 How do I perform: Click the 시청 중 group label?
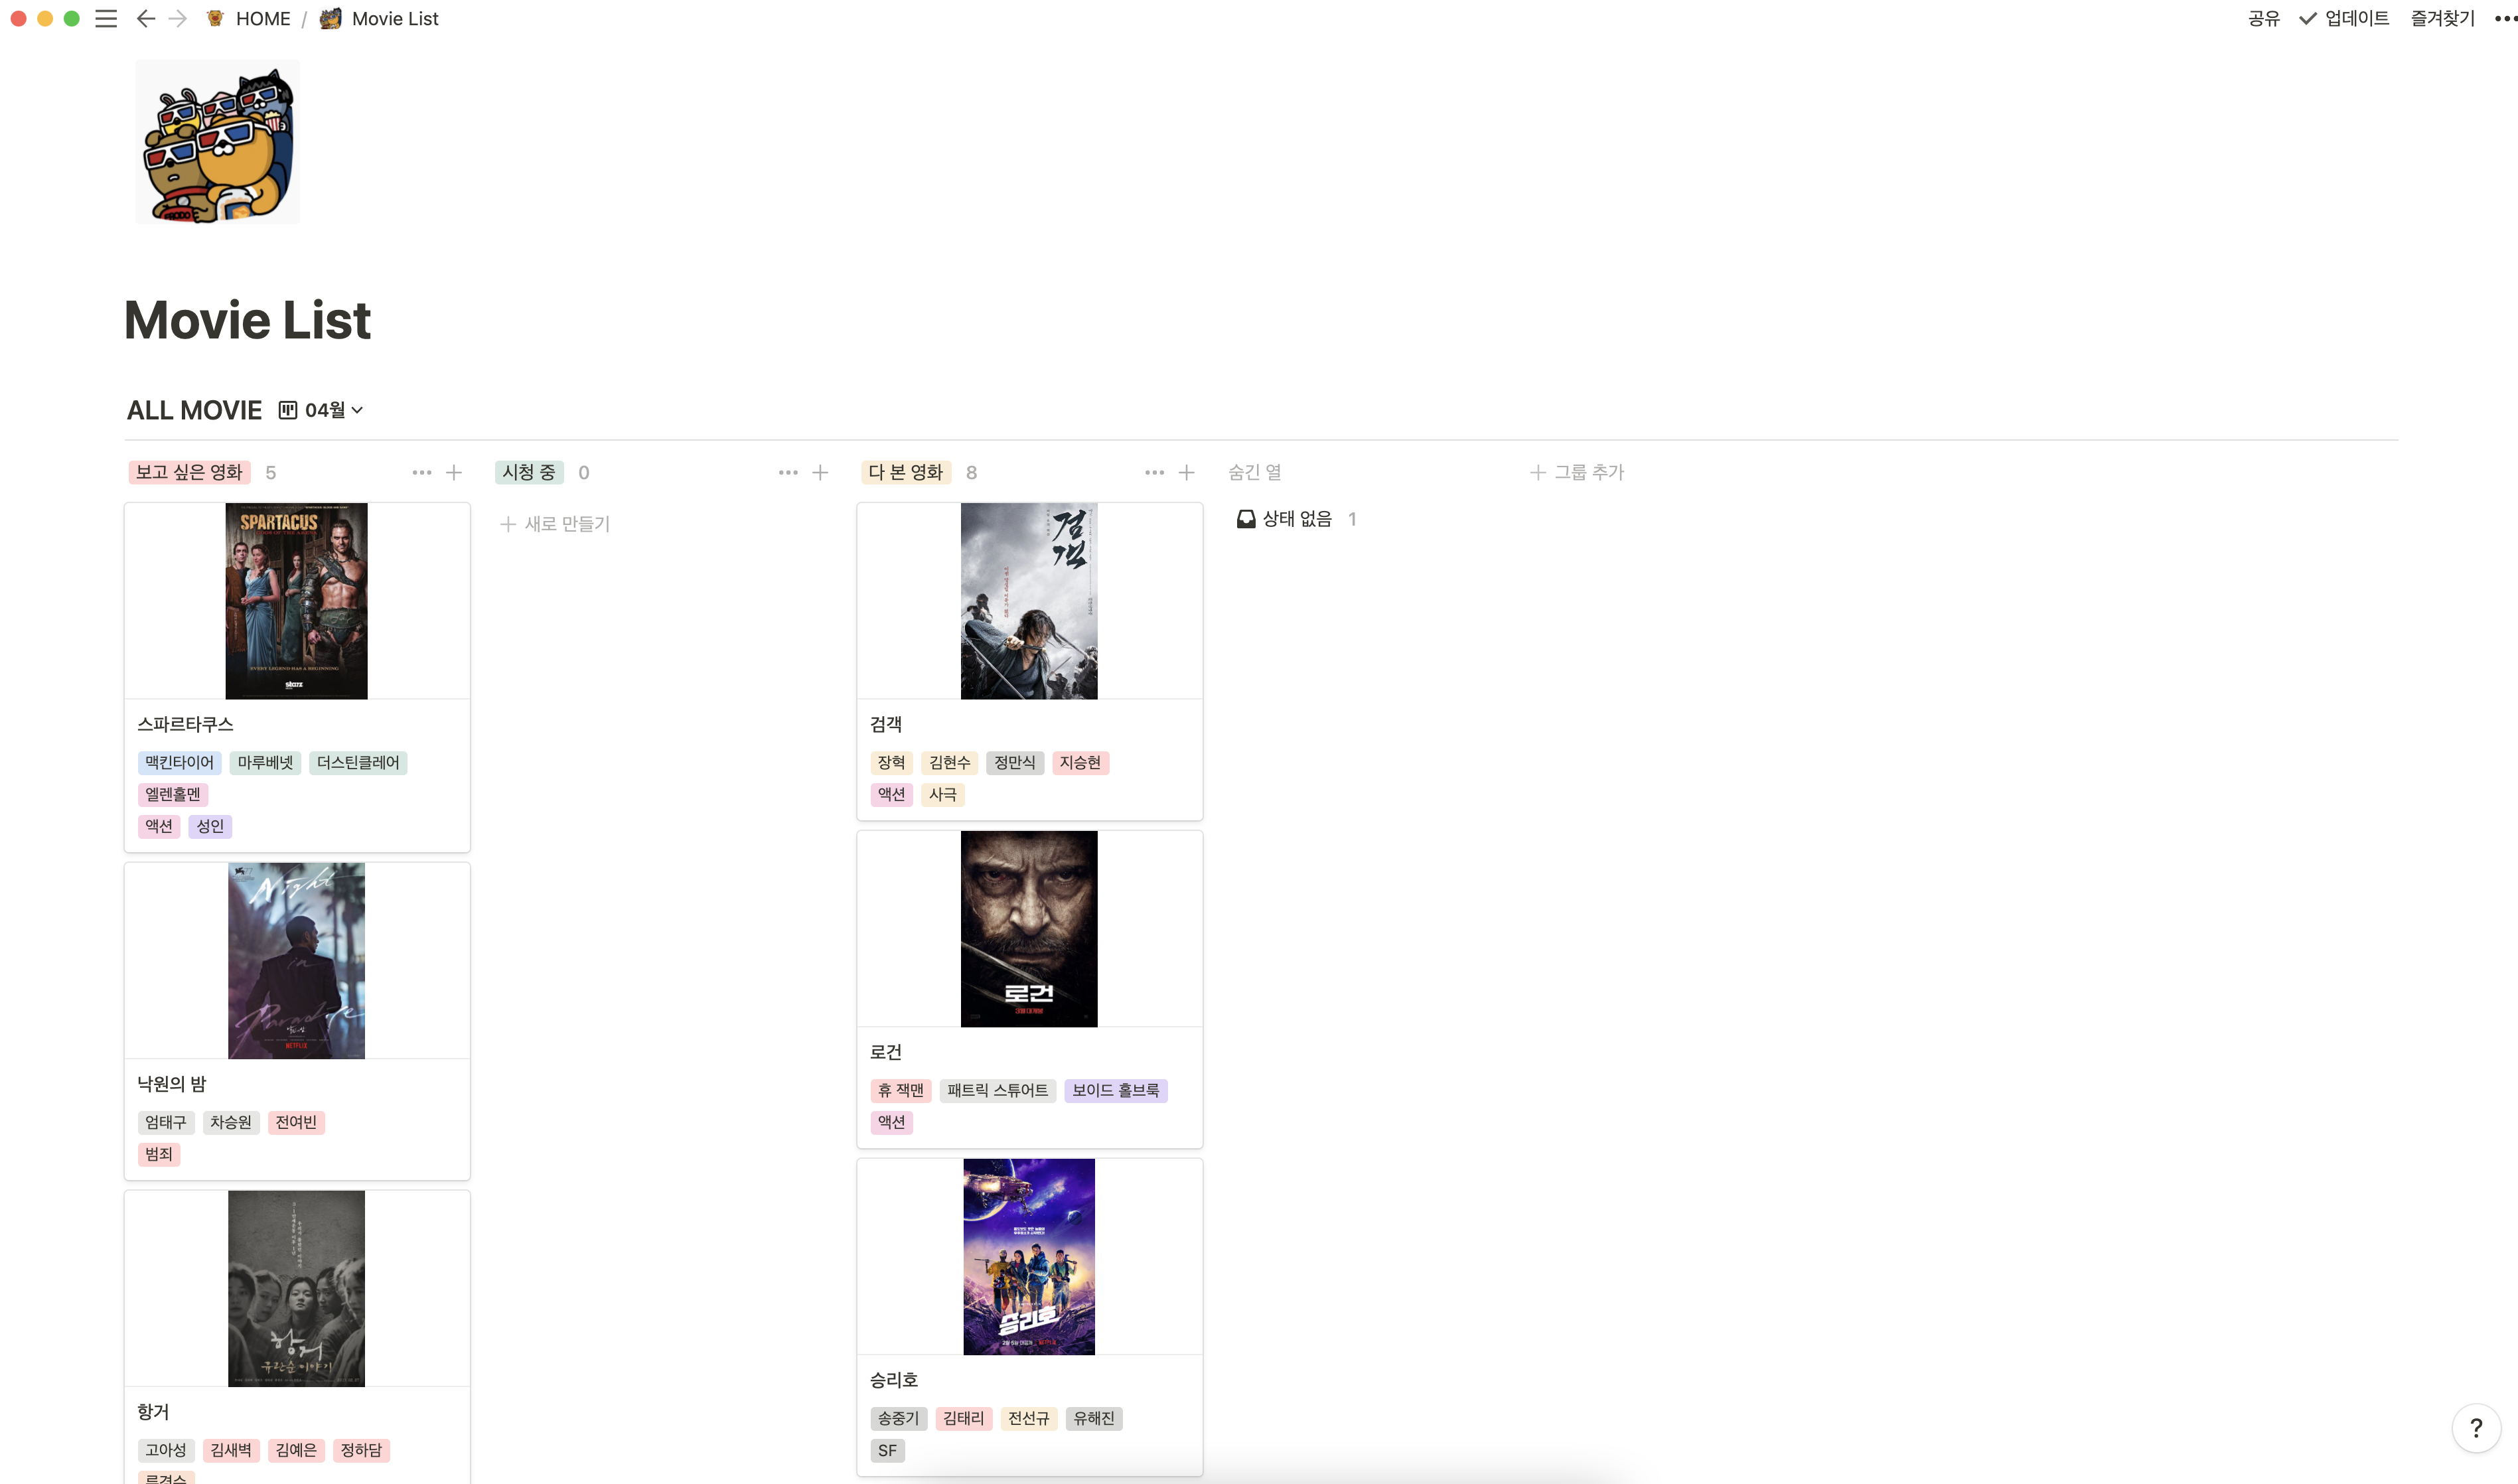pos(529,472)
